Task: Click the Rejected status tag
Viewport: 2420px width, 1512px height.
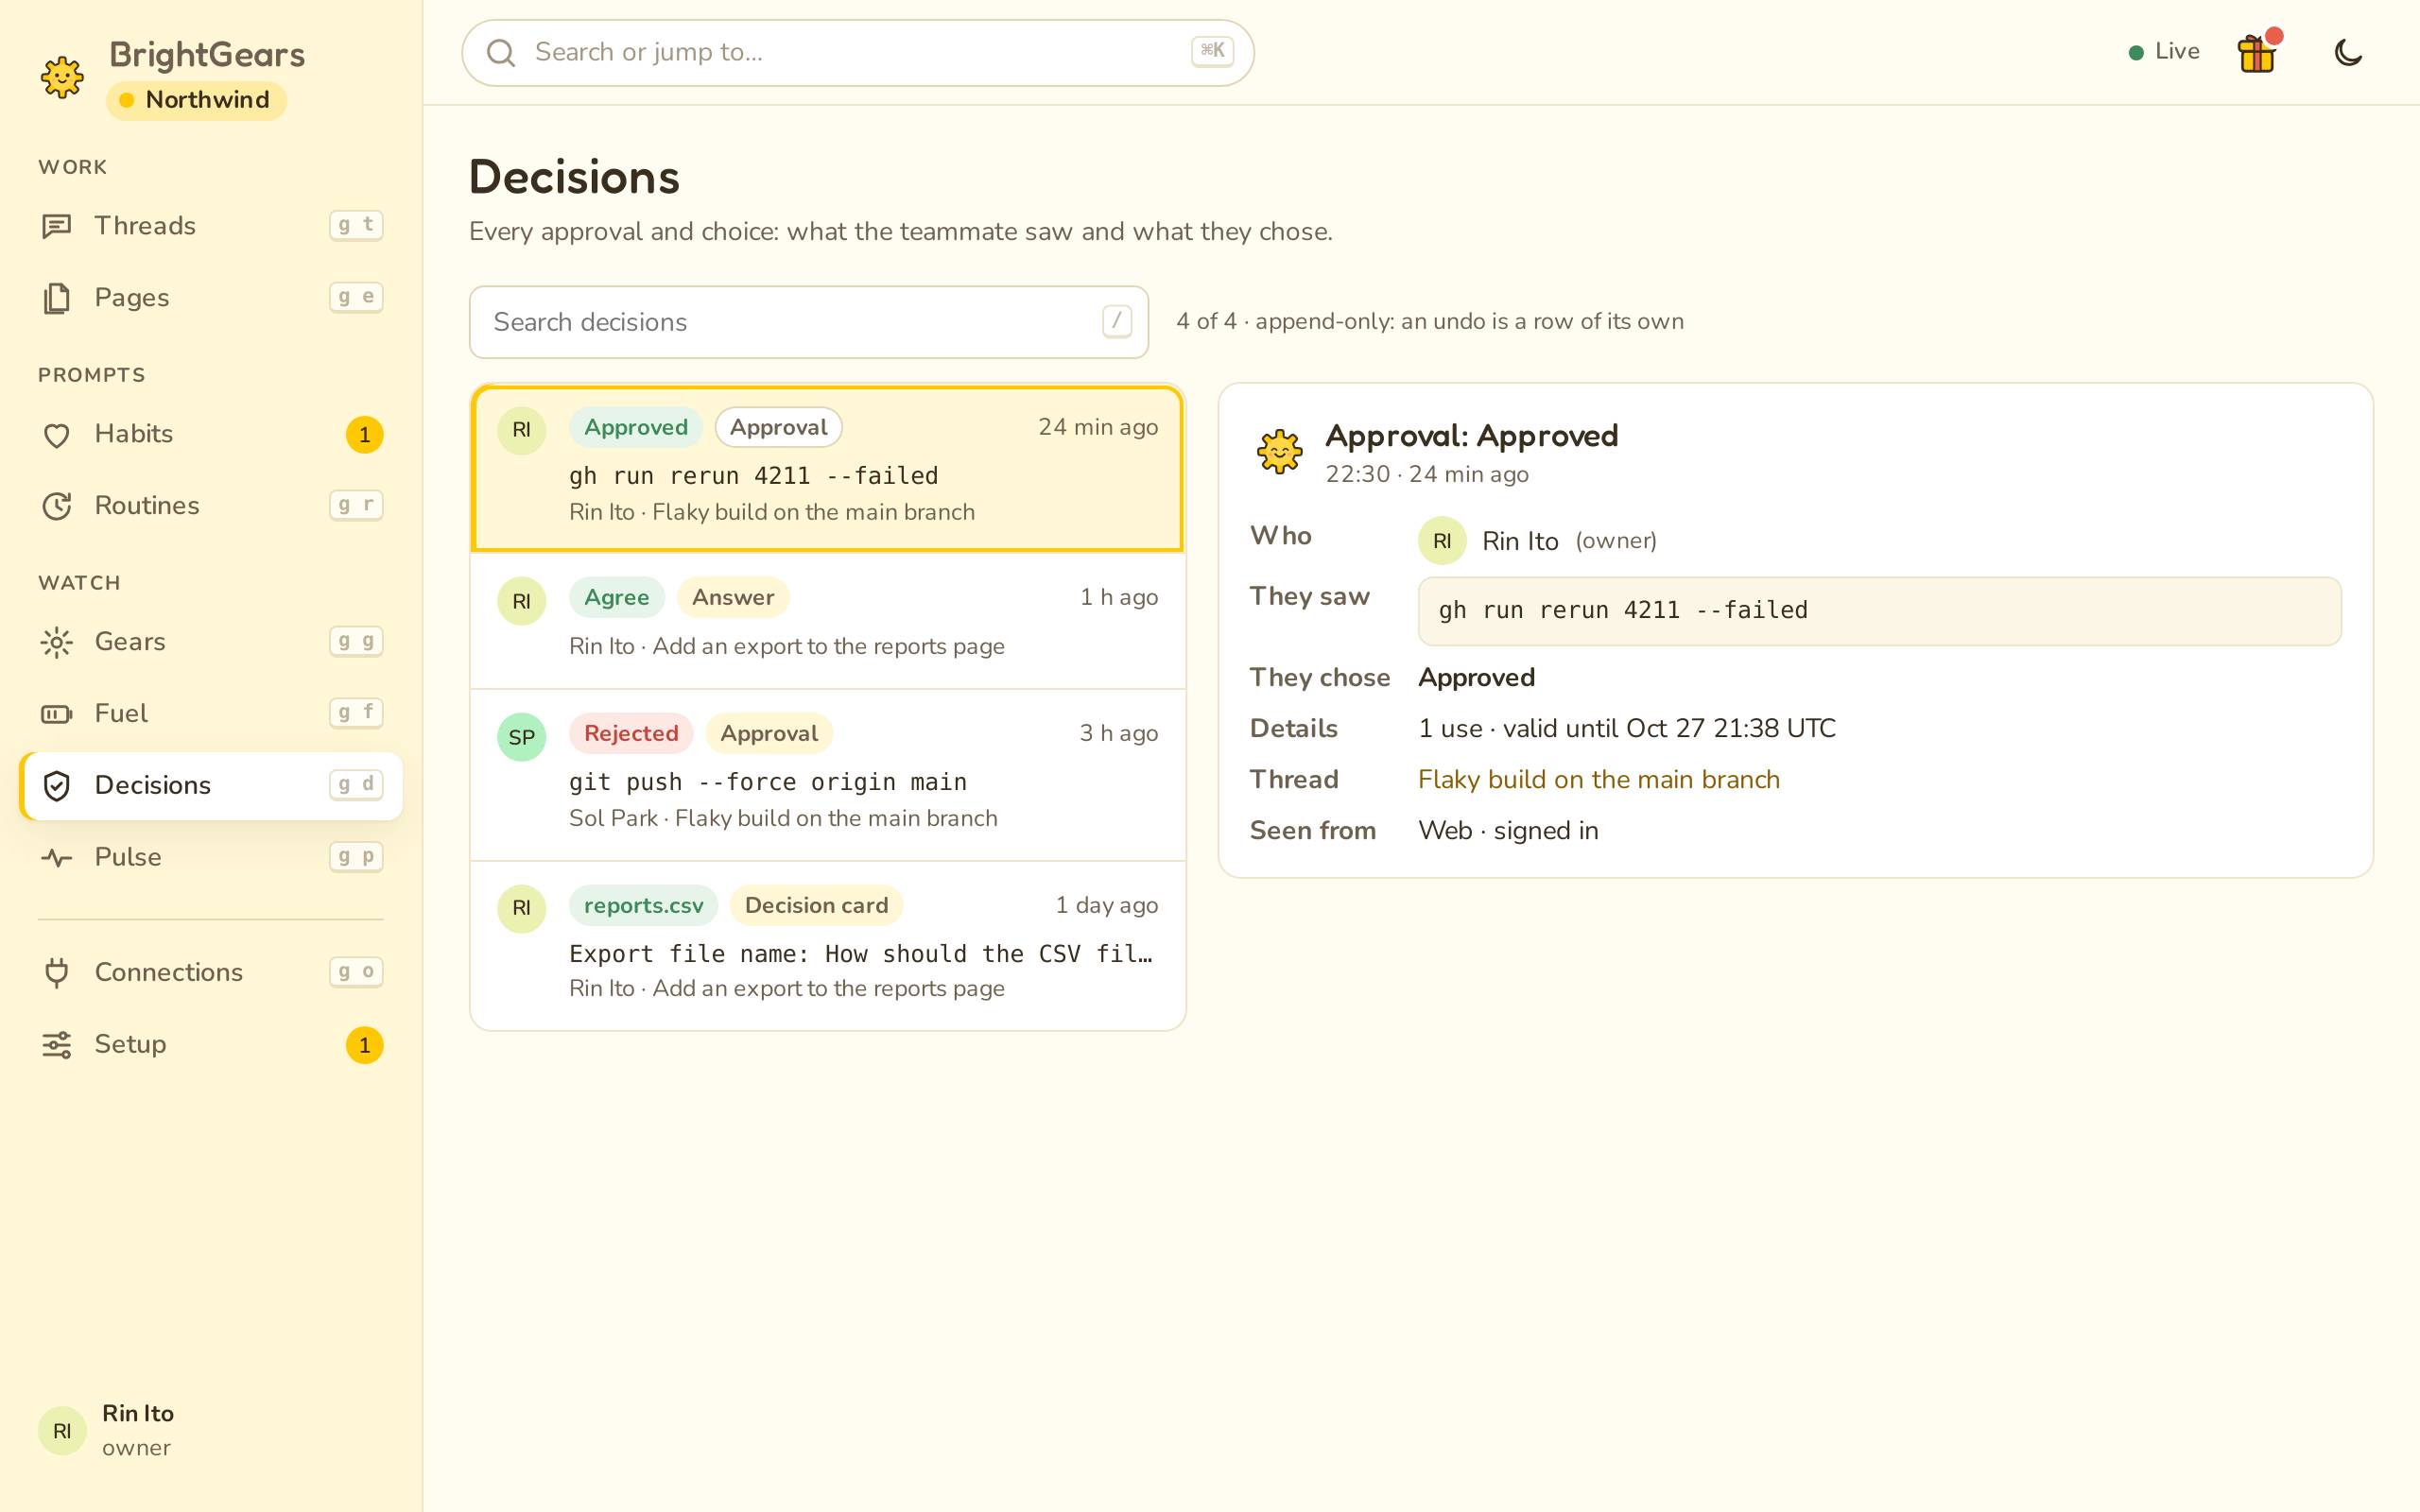Action: click(x=631, y=733)
